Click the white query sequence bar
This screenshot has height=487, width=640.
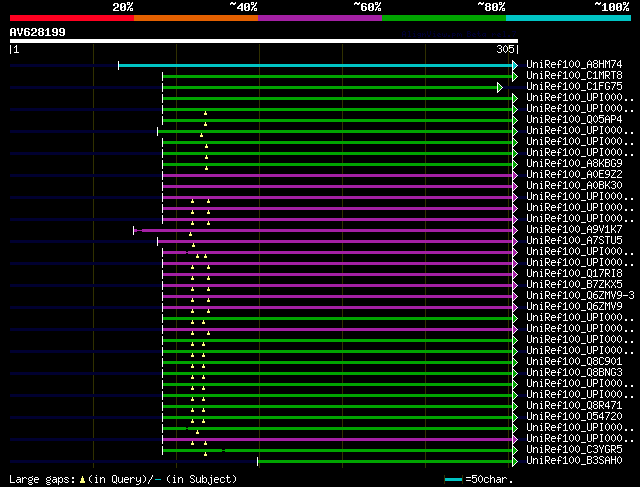(x=264, y=41)
